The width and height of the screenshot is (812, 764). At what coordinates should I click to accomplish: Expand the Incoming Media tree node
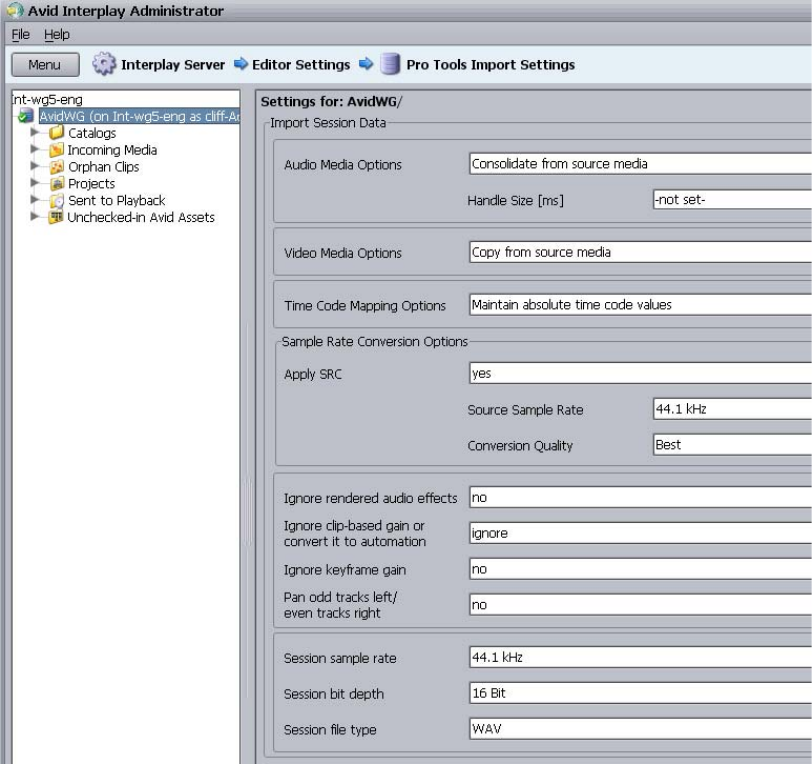35,149
